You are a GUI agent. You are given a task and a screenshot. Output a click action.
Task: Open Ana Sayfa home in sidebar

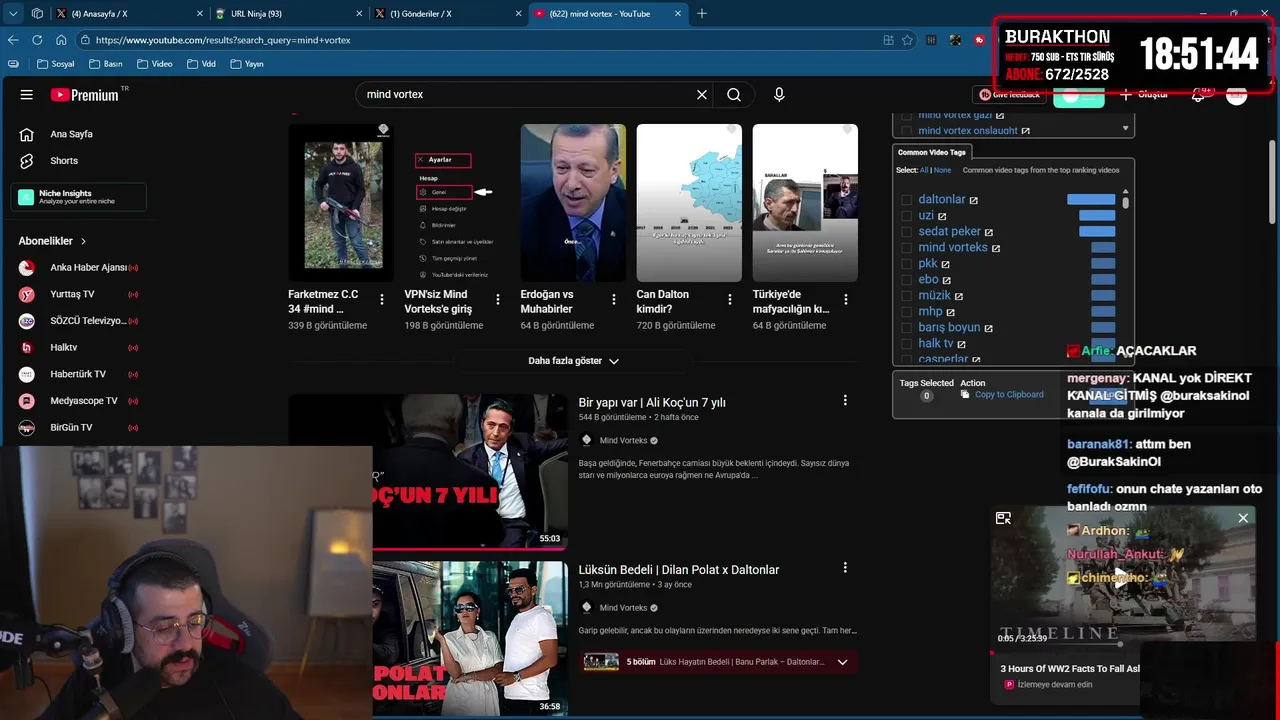click(71, 134)
